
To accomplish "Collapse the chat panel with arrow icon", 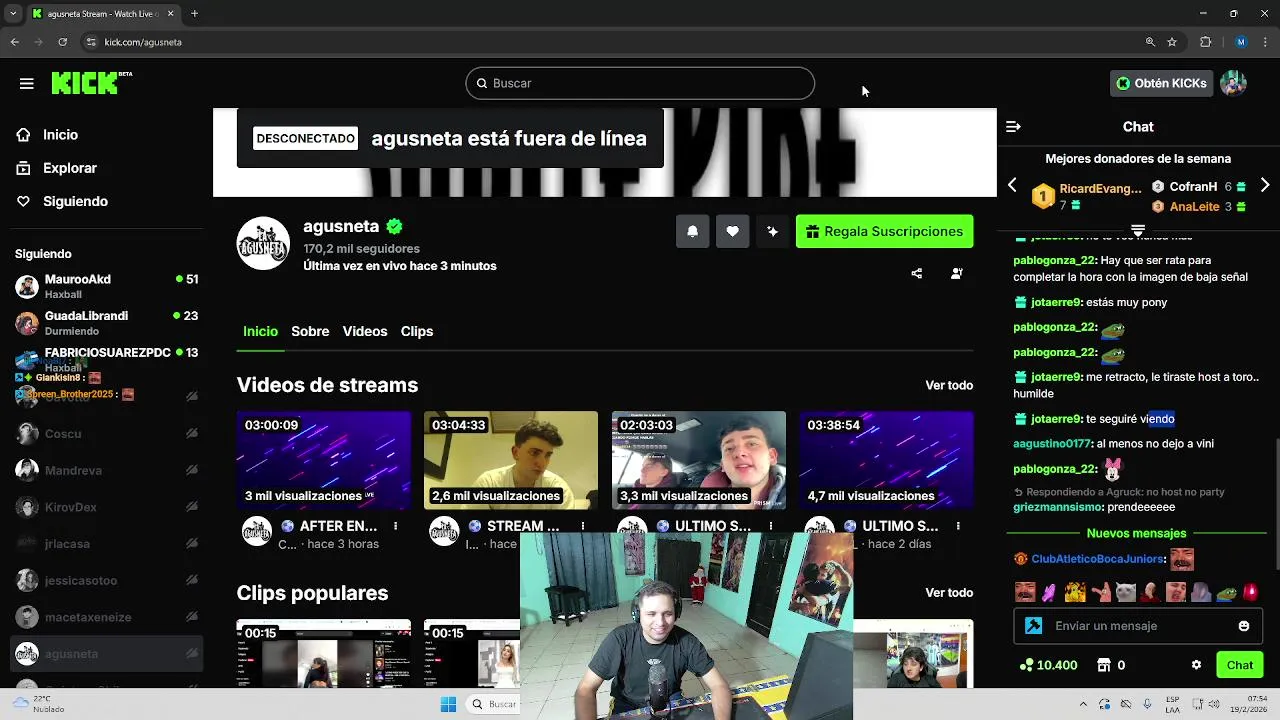I will [x=1013, y=127].
